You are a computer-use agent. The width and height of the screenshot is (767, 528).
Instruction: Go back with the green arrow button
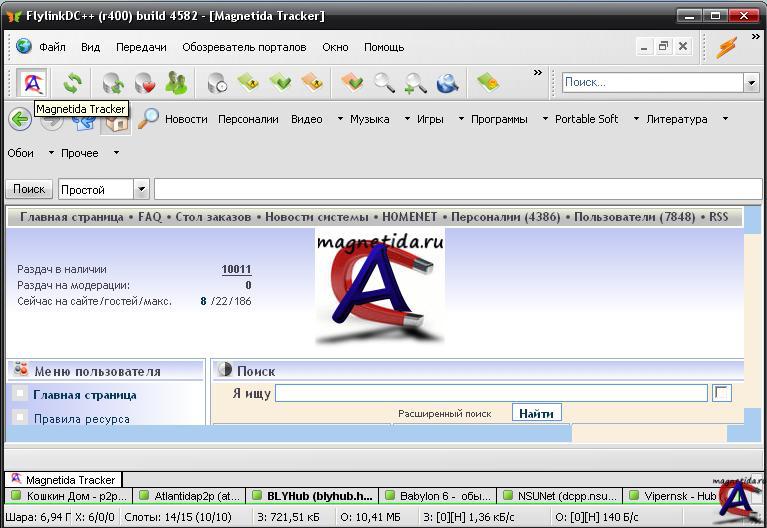click(x=19, y=119)
